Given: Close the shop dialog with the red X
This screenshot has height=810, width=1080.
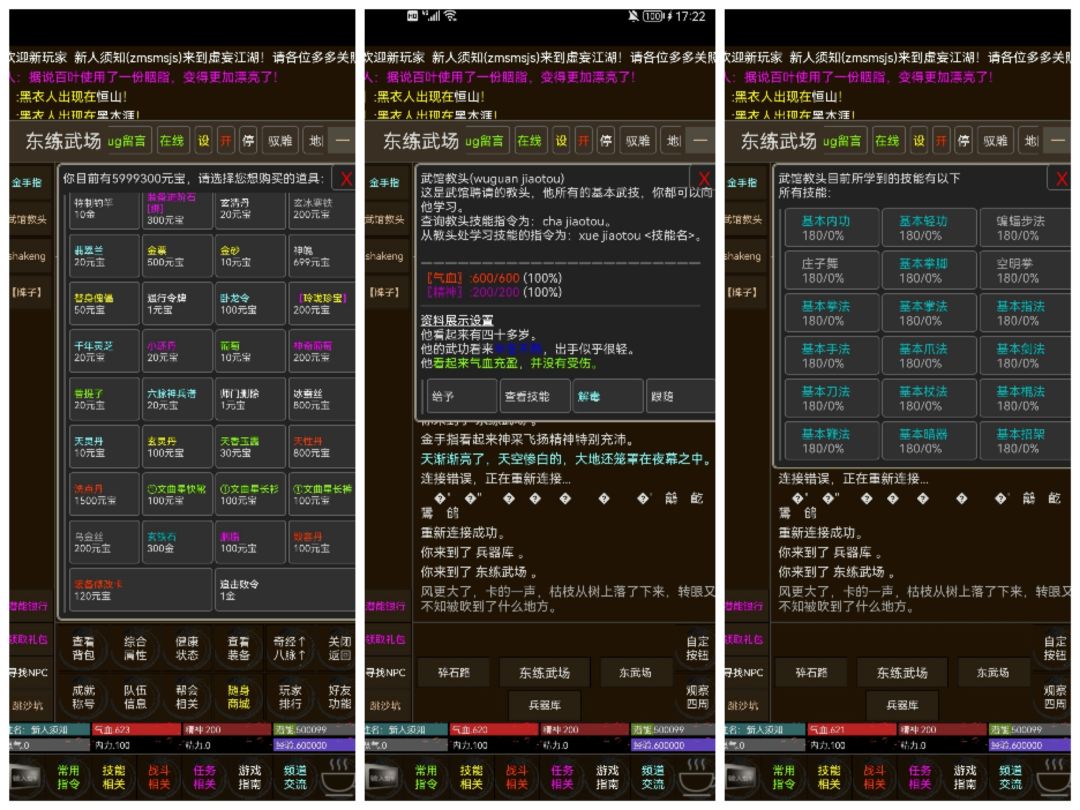Looking at the screenshot, I should pos(346,179).
